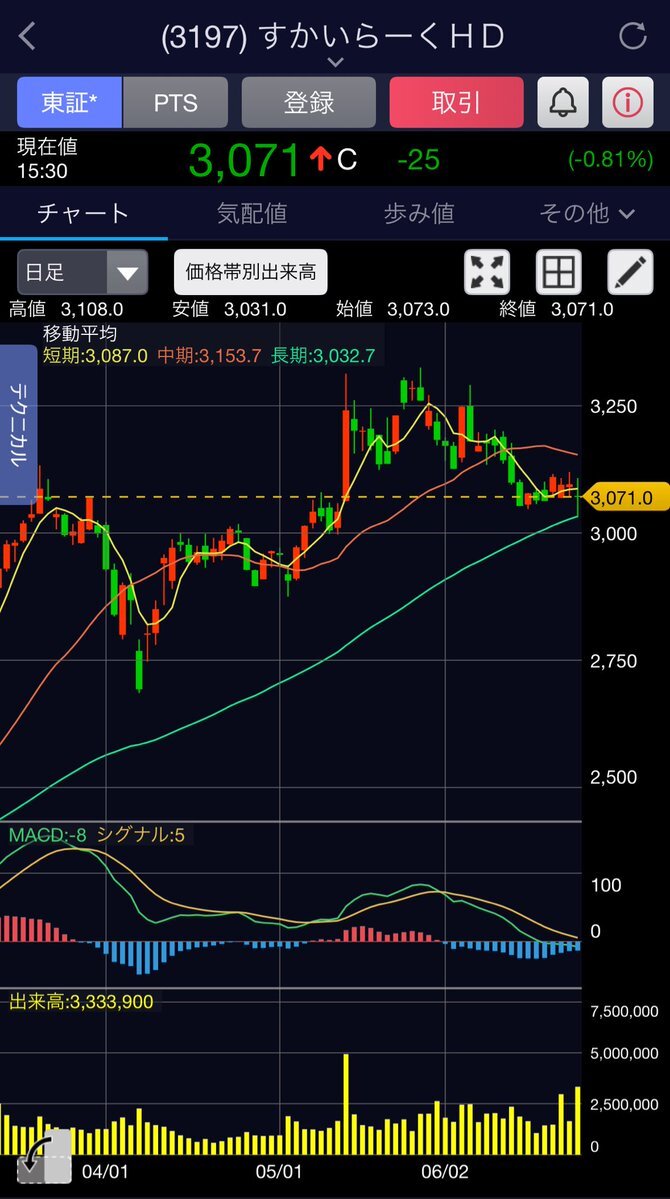Tap the 現在値 15:30 label

click(47, 158)
